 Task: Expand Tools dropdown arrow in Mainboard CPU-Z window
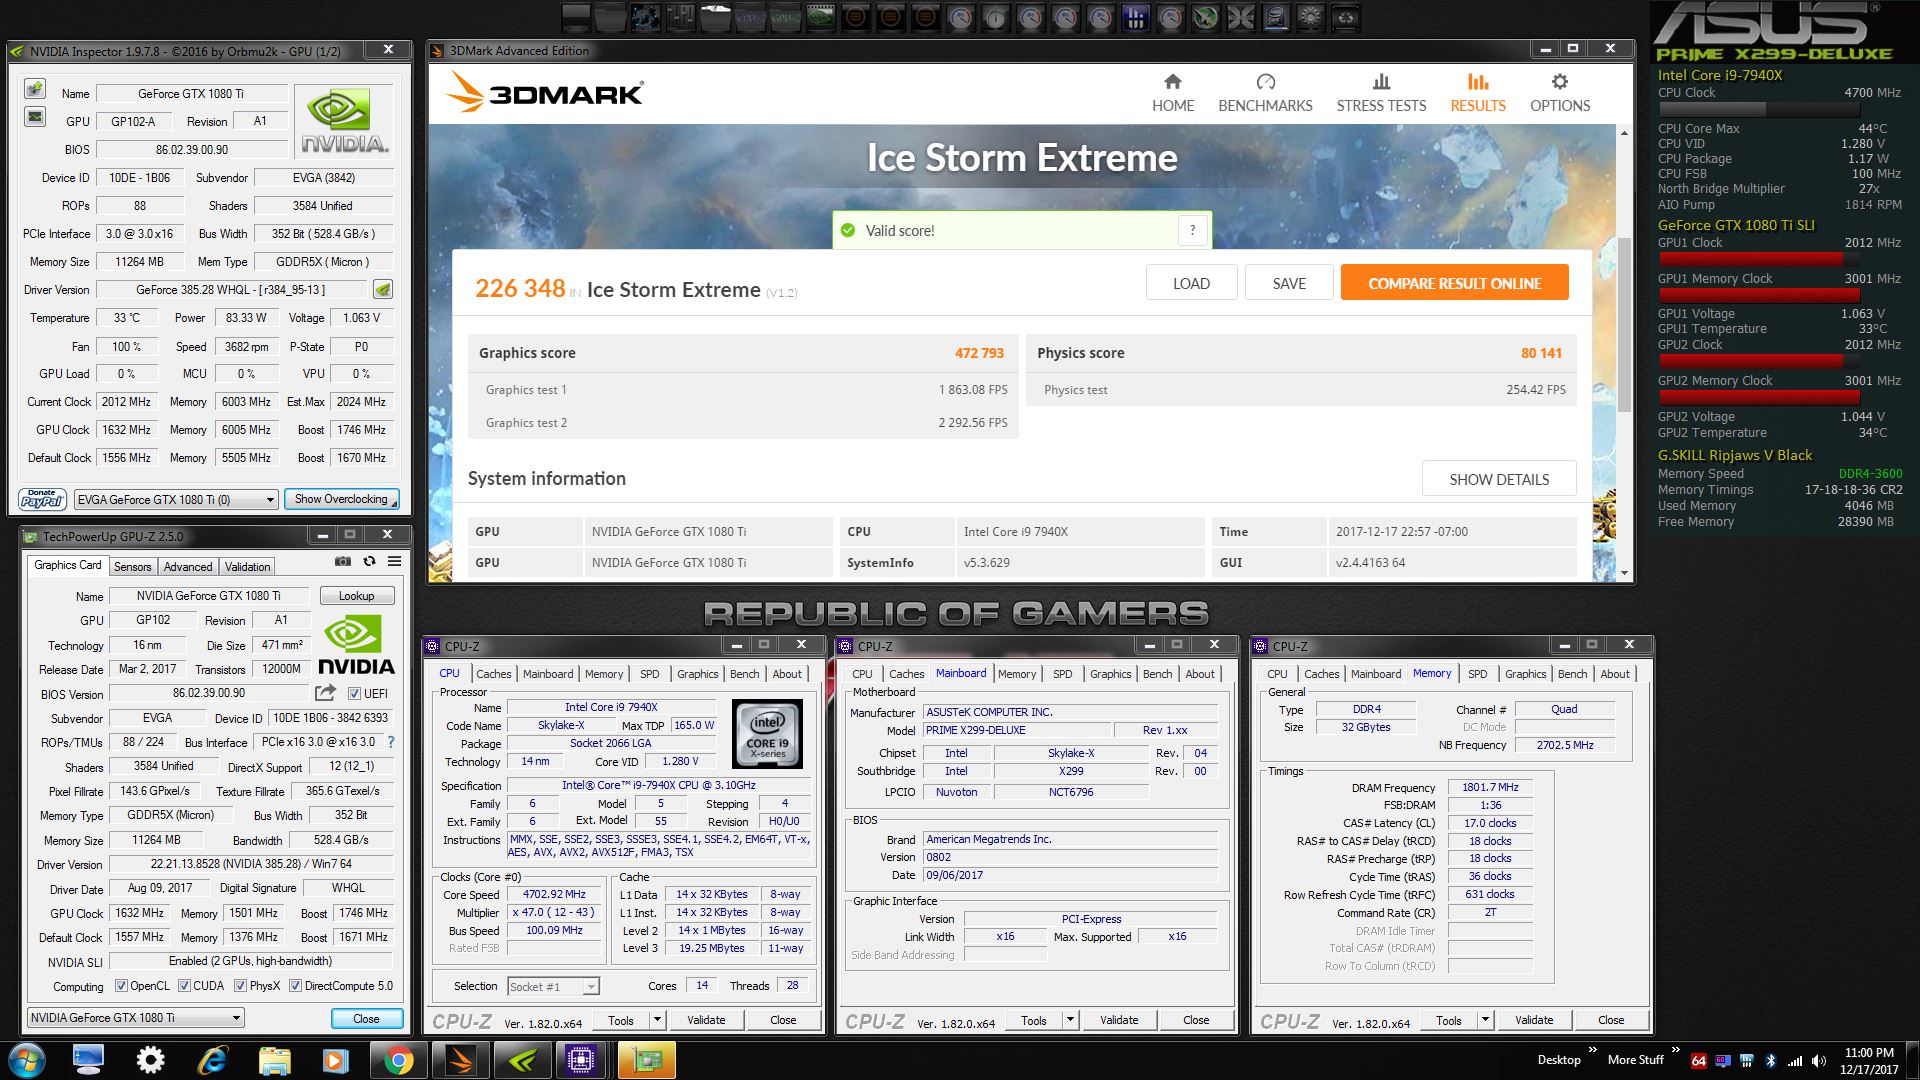[x=1070, y=1020]
